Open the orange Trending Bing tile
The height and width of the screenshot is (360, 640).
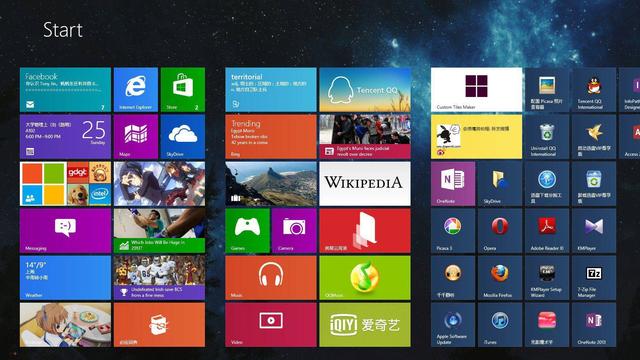(271, 137)
